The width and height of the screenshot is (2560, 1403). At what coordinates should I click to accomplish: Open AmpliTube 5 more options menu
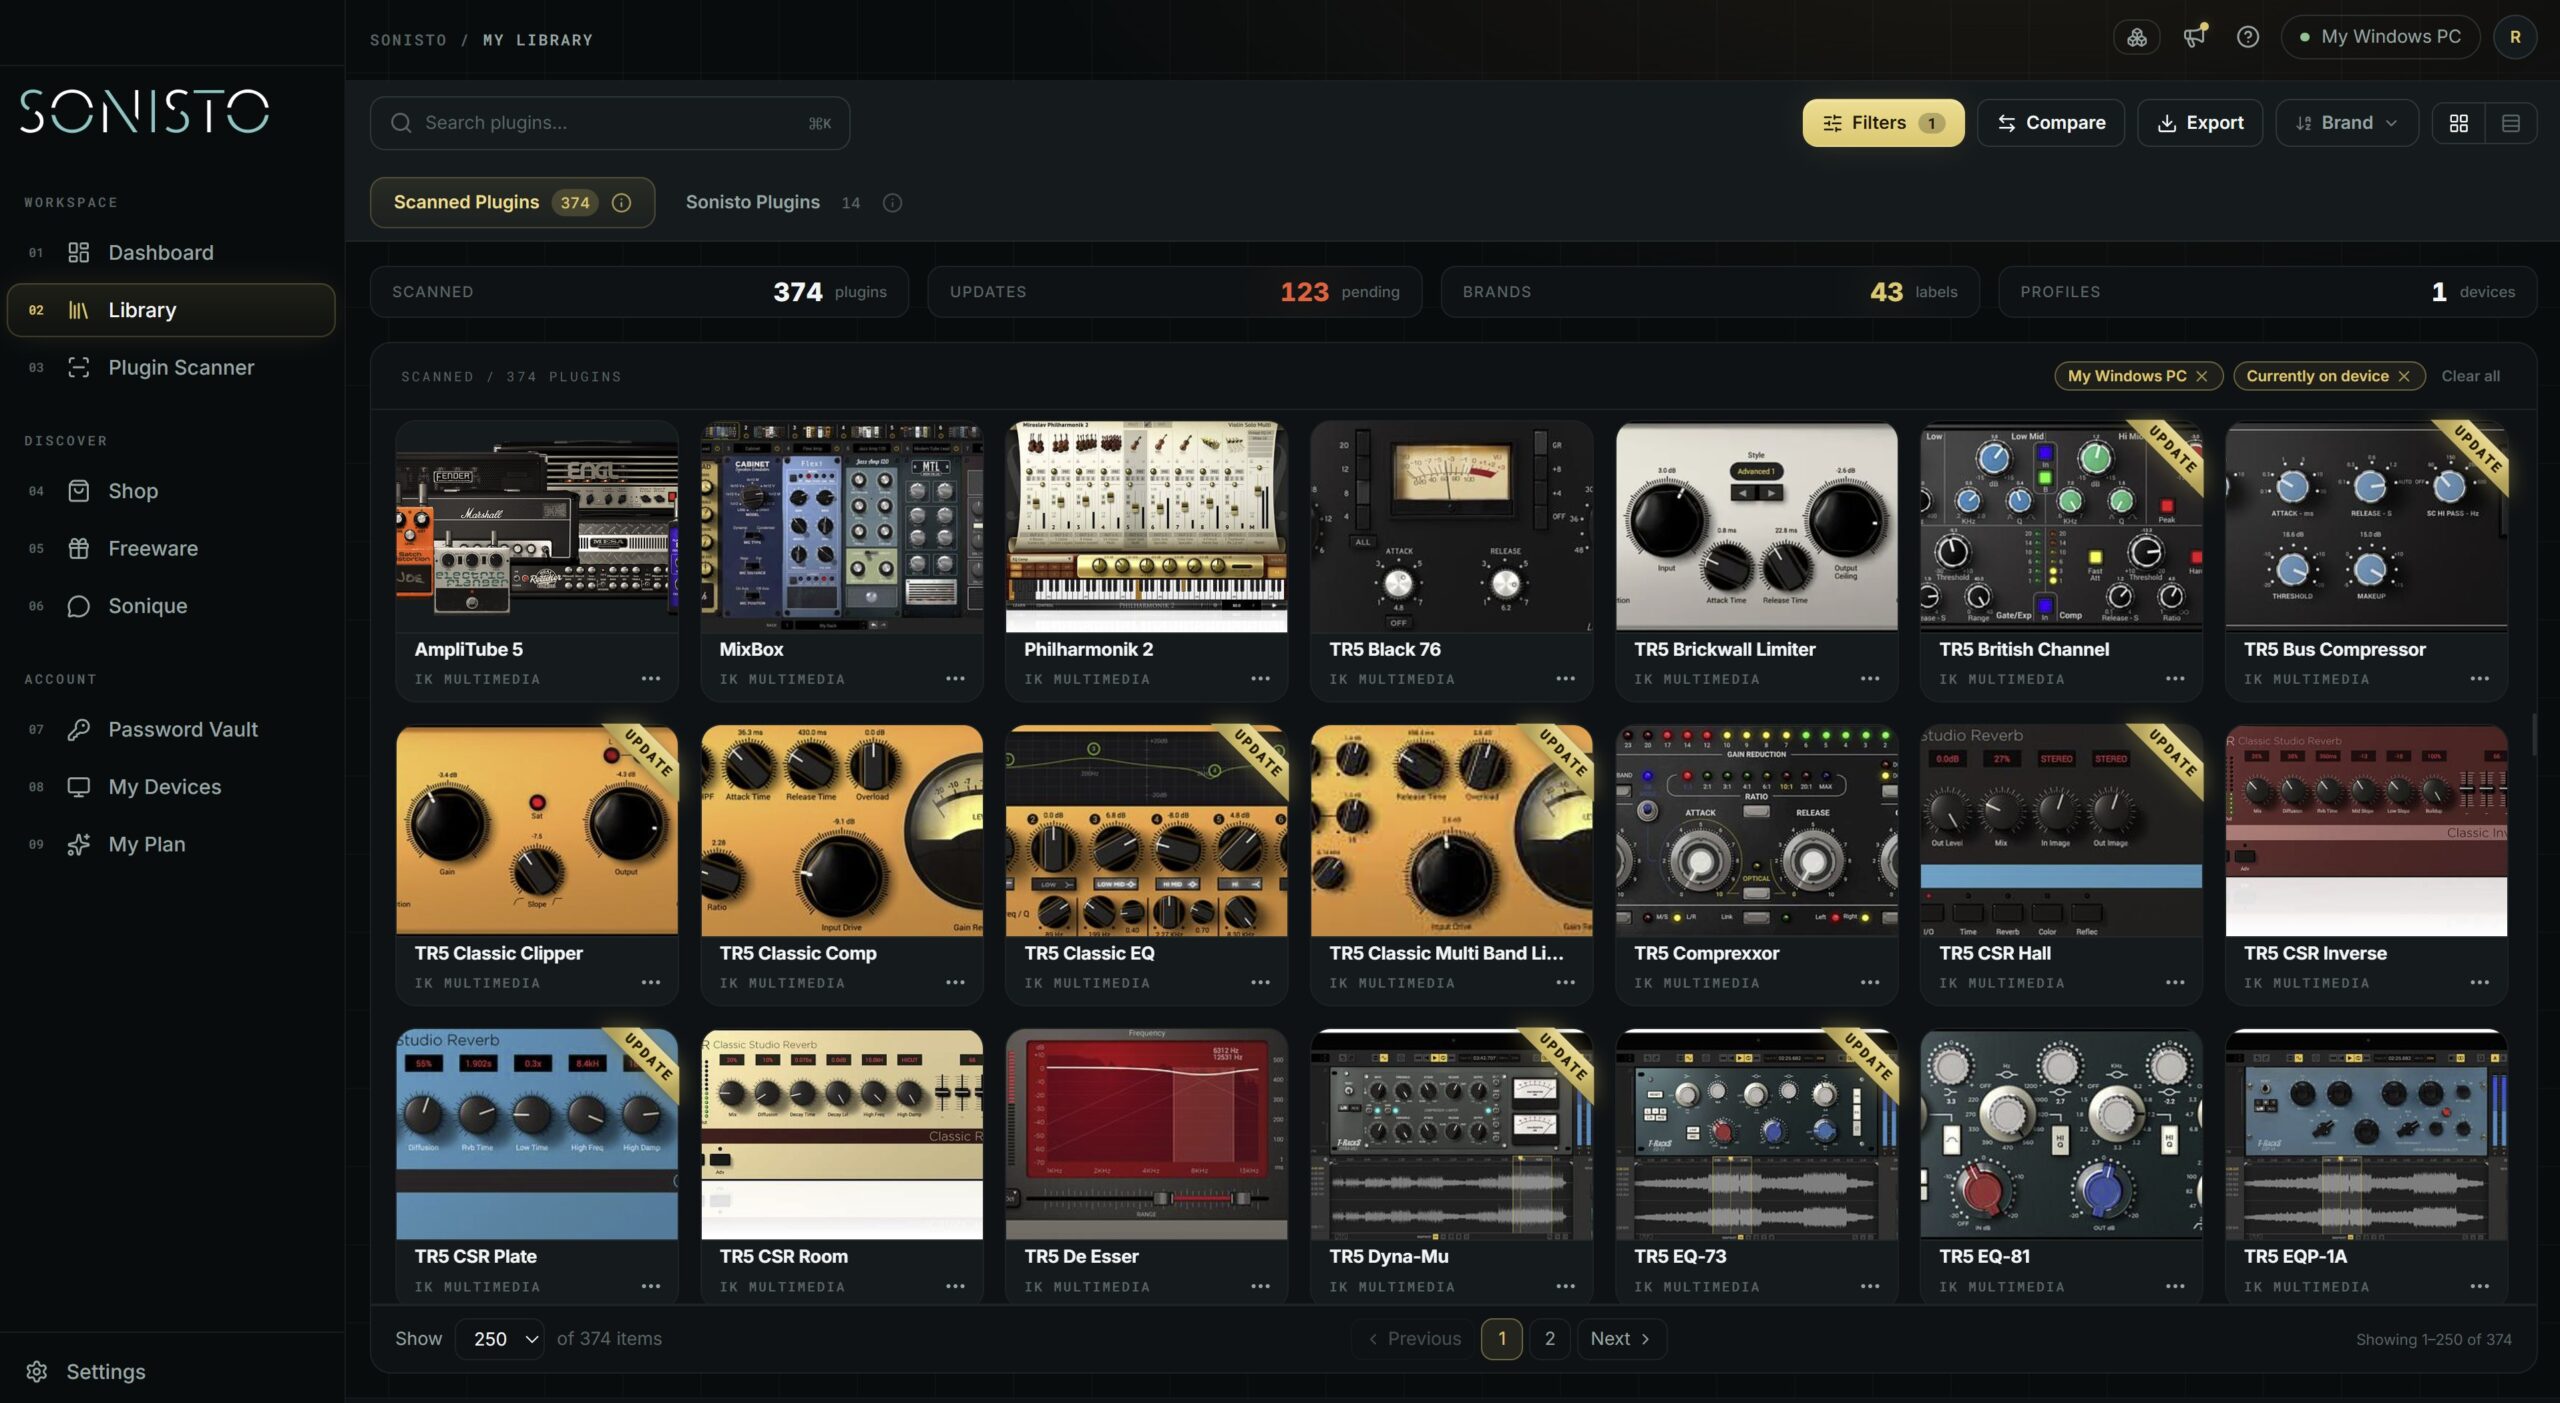(x=651, y=679)
